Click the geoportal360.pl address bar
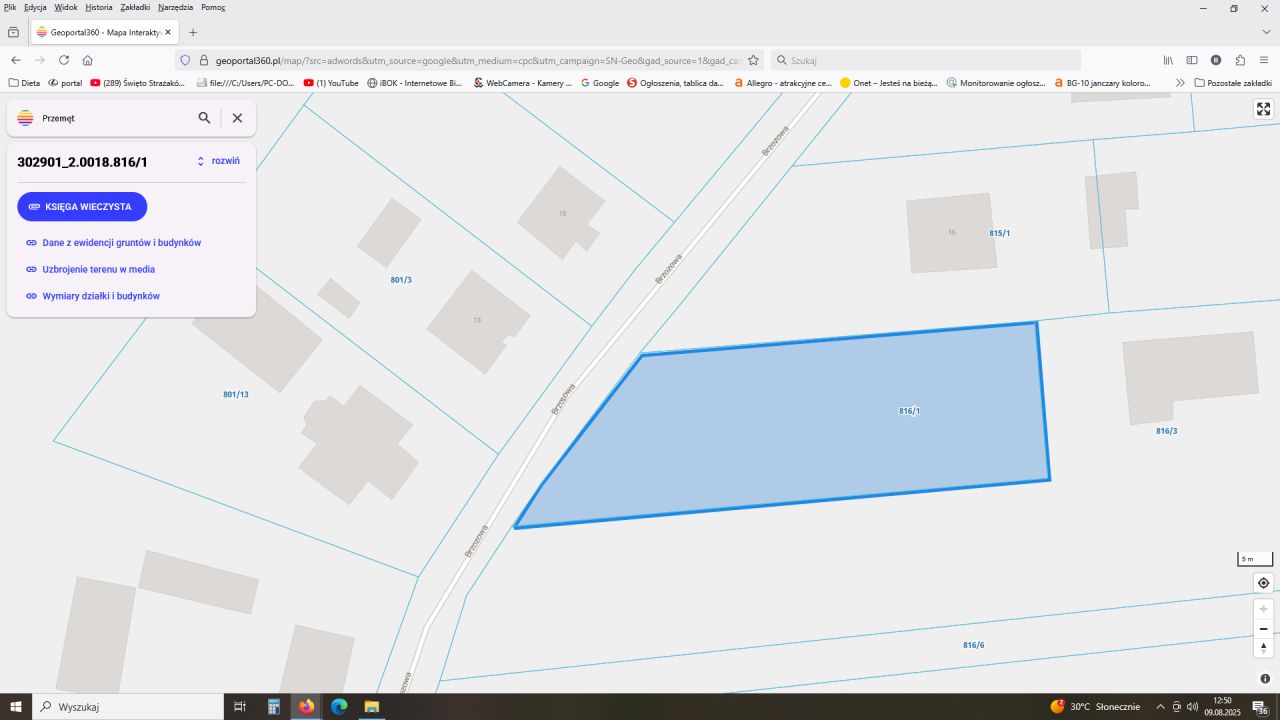Screen dimensions: 1280x720 [470, 60]
